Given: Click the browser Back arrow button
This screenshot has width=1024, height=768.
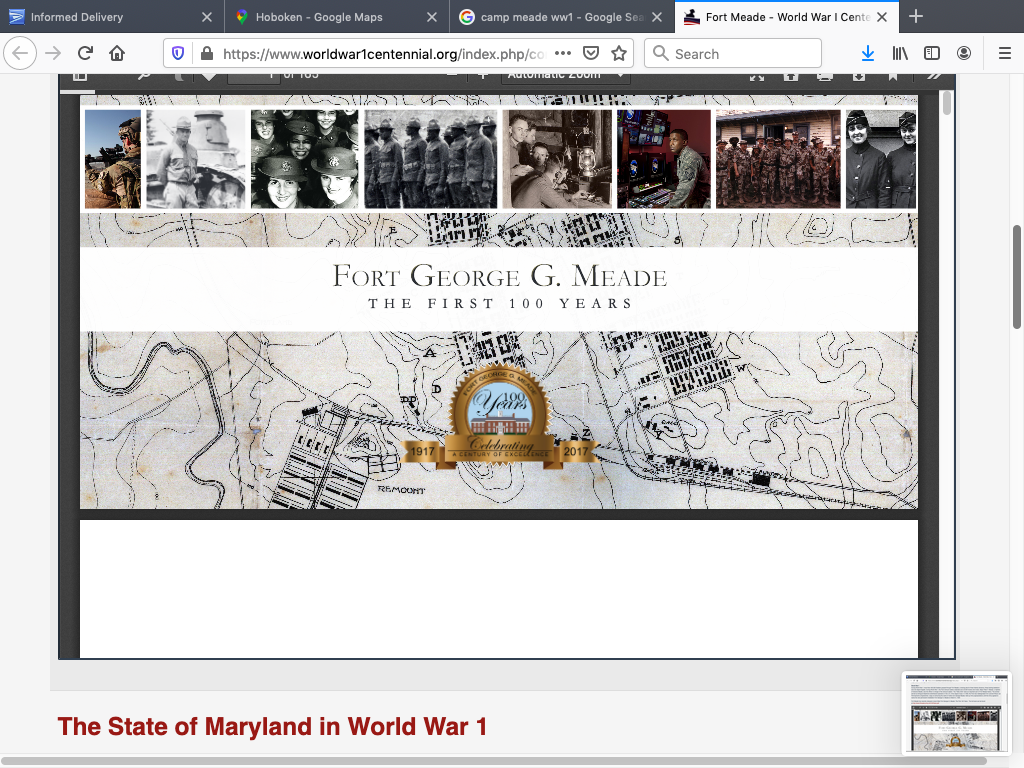Looking at the screenshot, I should (22, 53).
